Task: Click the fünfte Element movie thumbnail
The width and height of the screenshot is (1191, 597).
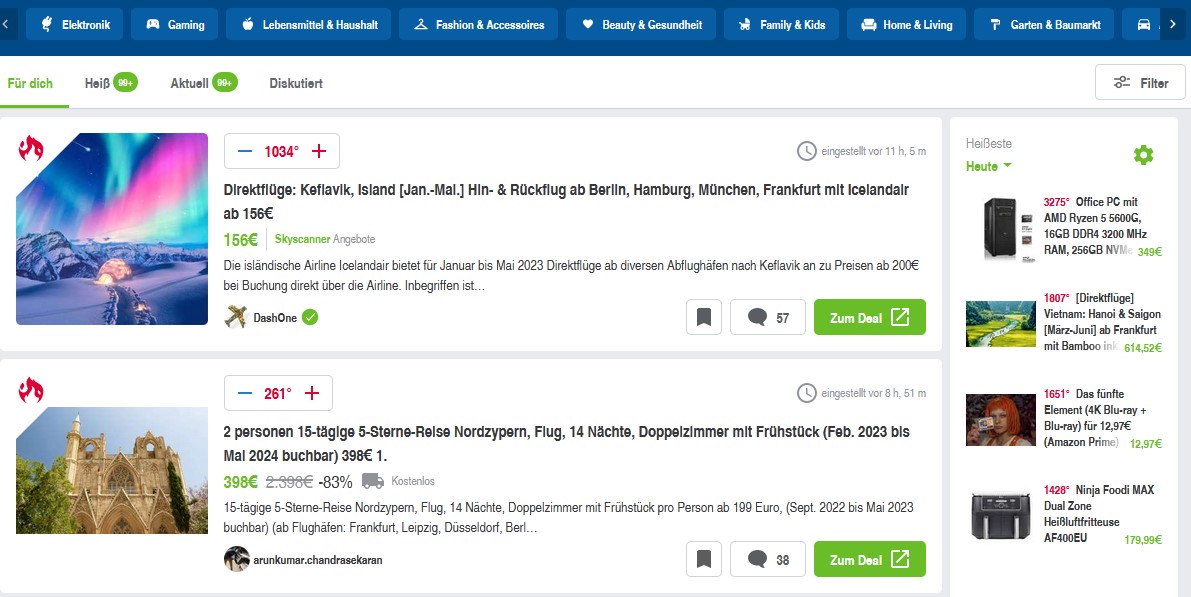Action: 1000,420
